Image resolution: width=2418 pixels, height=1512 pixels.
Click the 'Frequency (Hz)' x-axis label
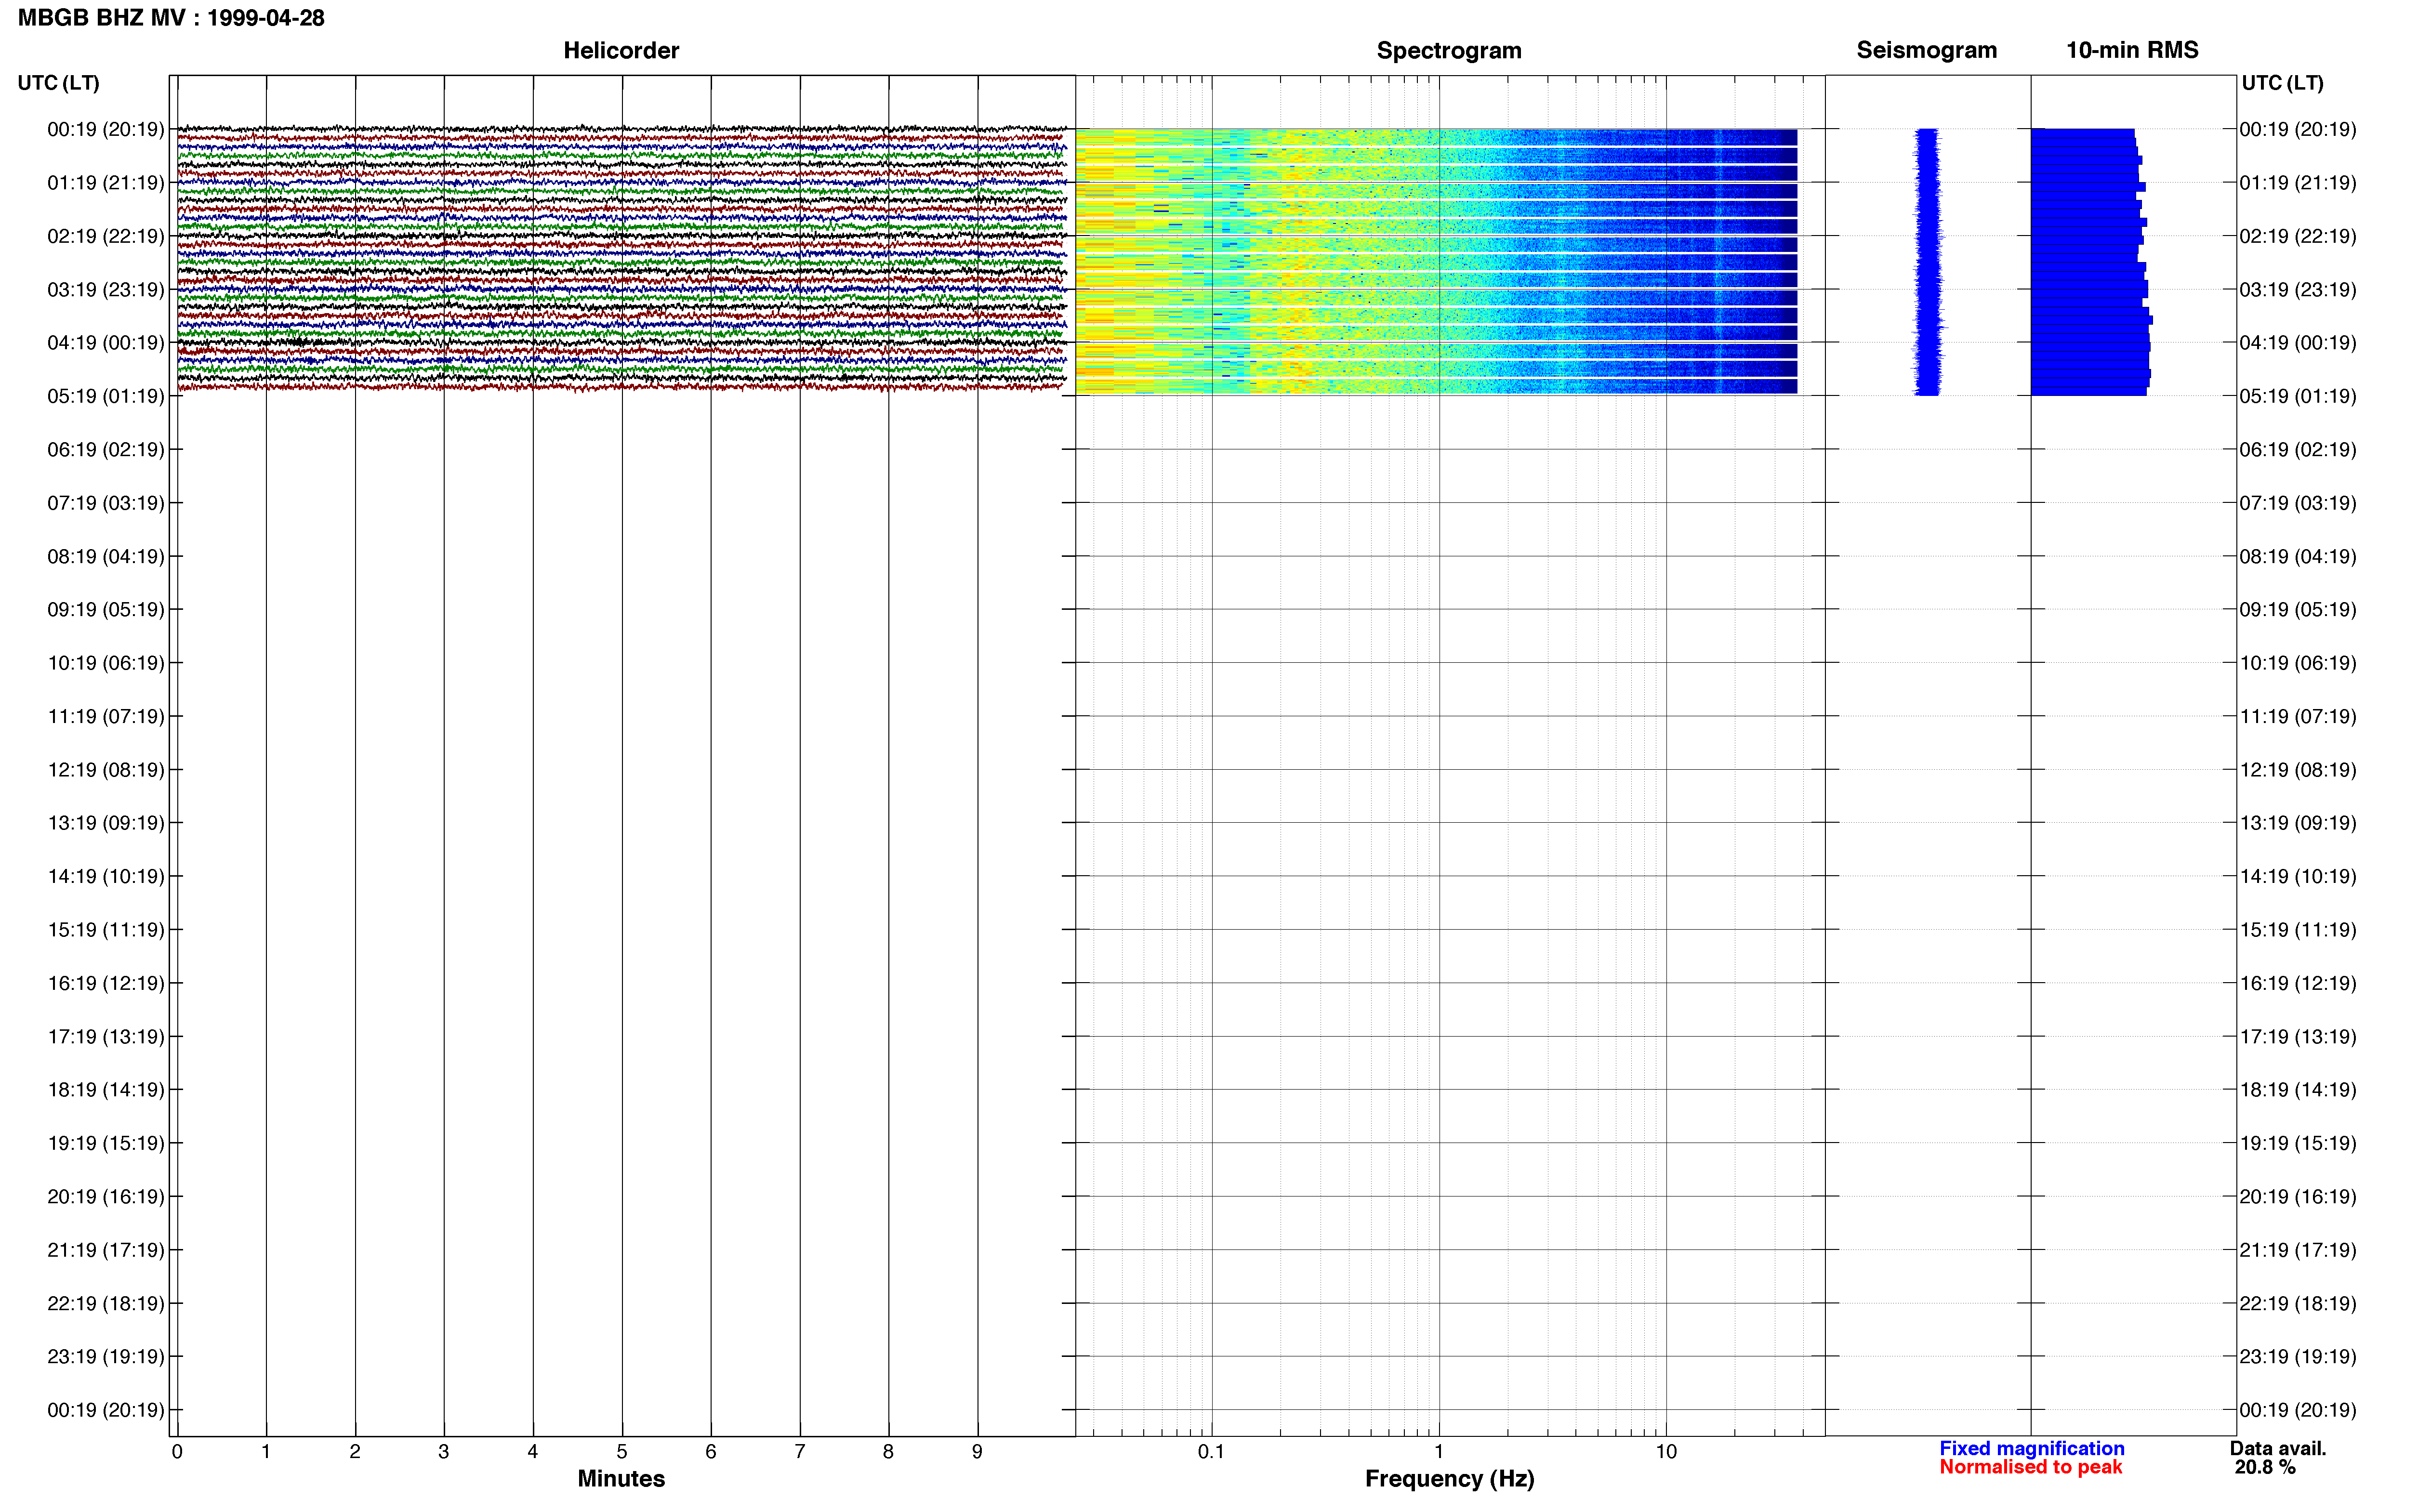(x=1449, y=1479)
